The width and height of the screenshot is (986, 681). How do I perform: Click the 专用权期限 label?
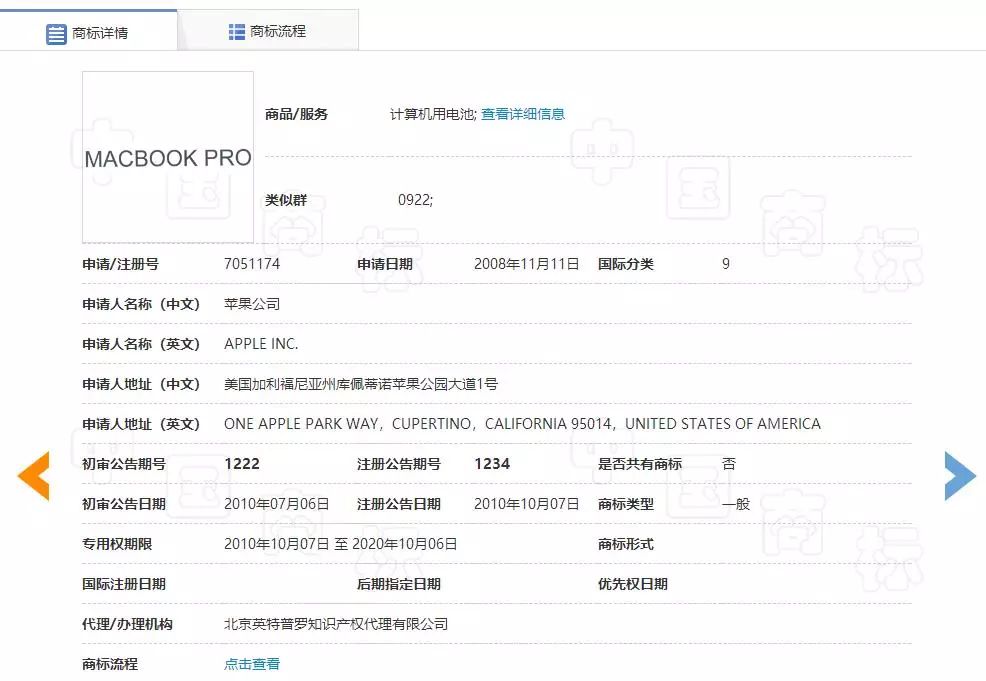[117, 544]
